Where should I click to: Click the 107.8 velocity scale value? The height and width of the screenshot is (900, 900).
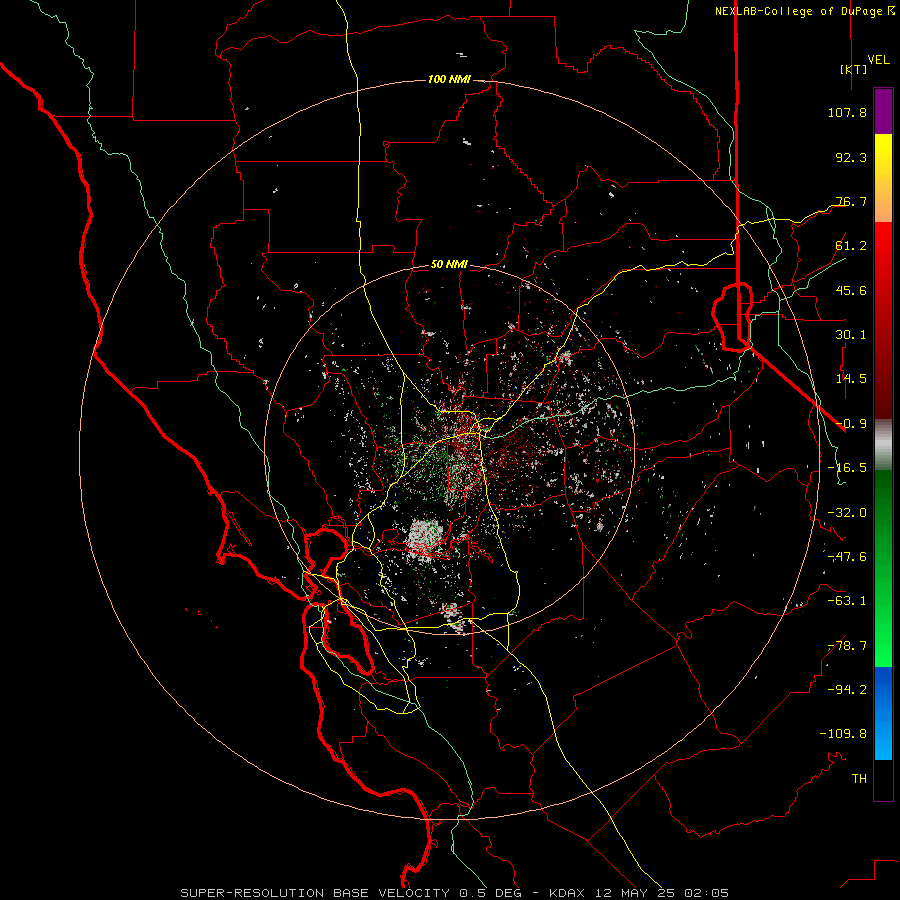pos(847,112)
